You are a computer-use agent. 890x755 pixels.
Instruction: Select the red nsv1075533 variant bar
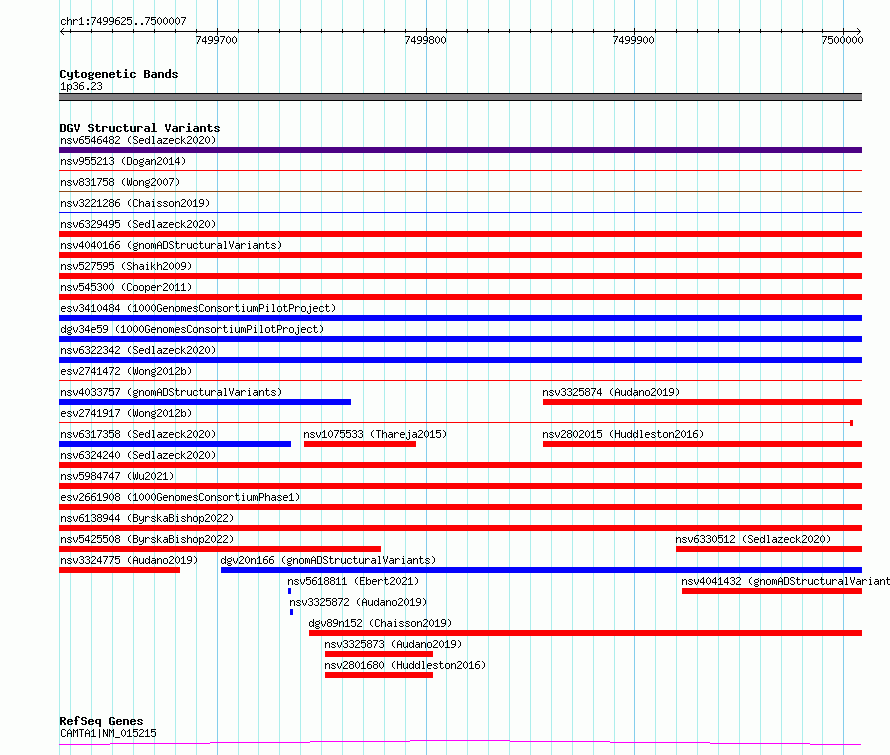click(x=360, y=444)
